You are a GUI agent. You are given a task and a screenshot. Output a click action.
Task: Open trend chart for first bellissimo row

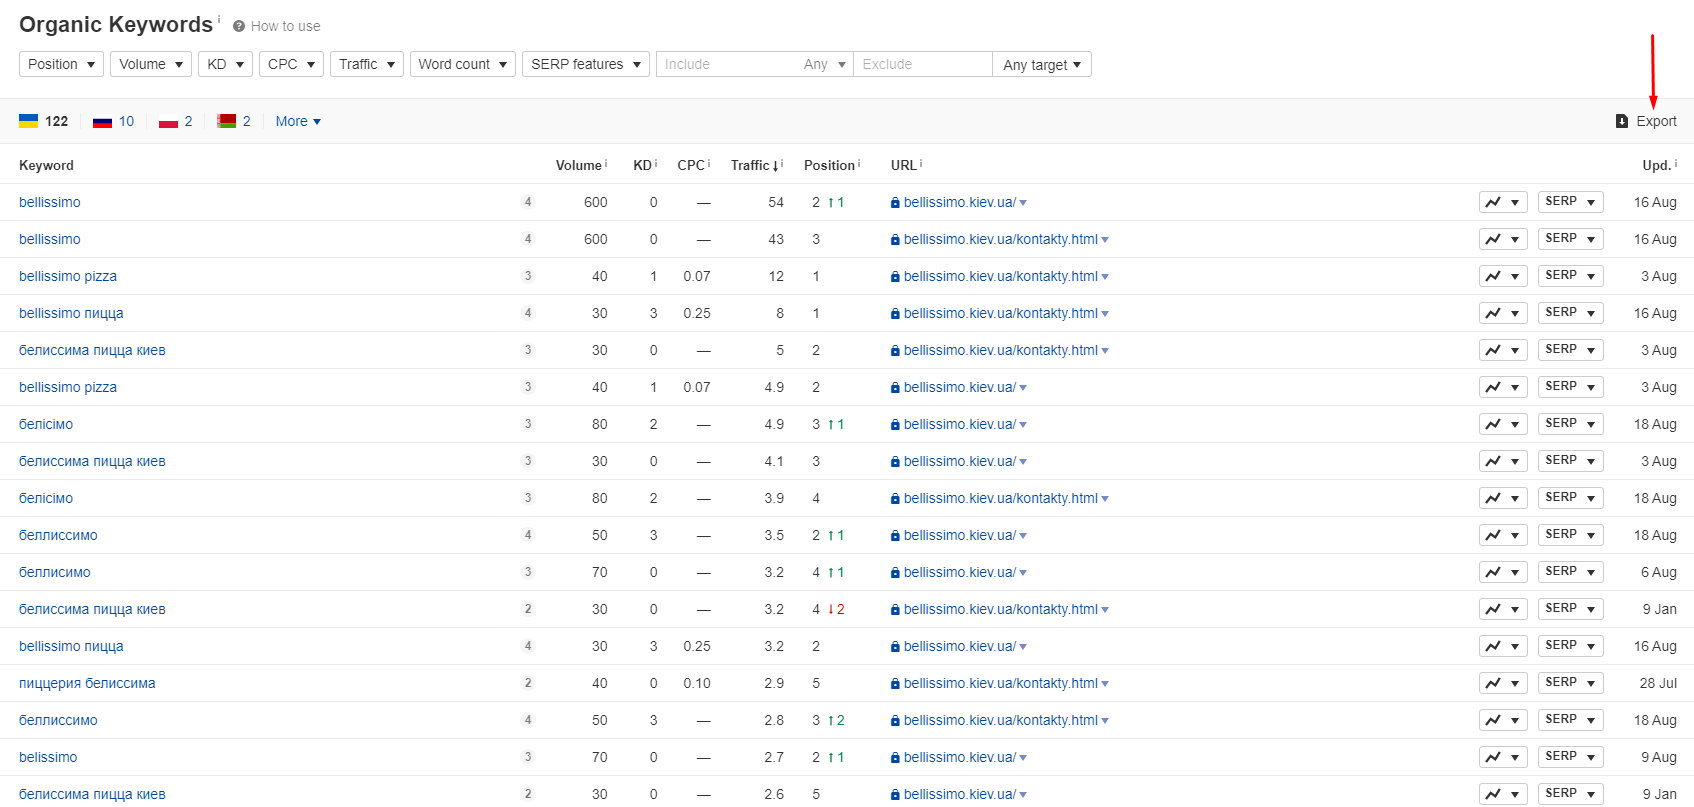coord(1502,202)
